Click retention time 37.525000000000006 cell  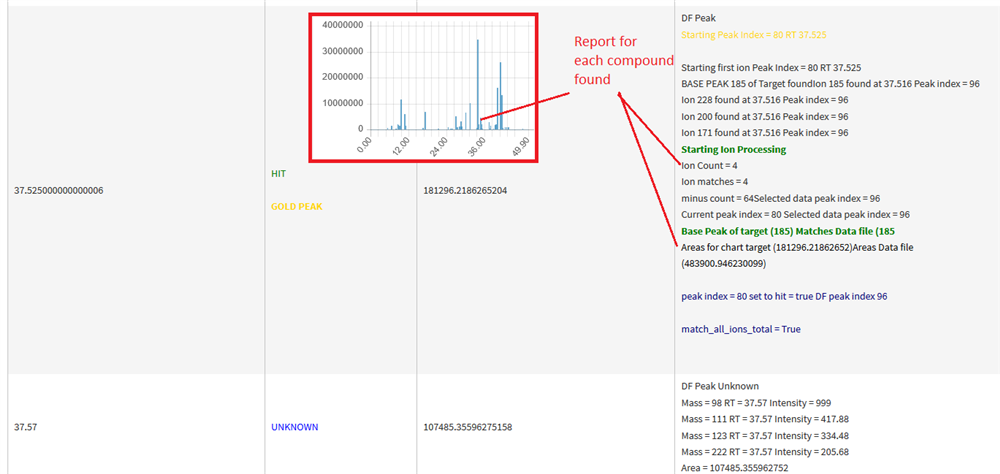tap(60, 190)
